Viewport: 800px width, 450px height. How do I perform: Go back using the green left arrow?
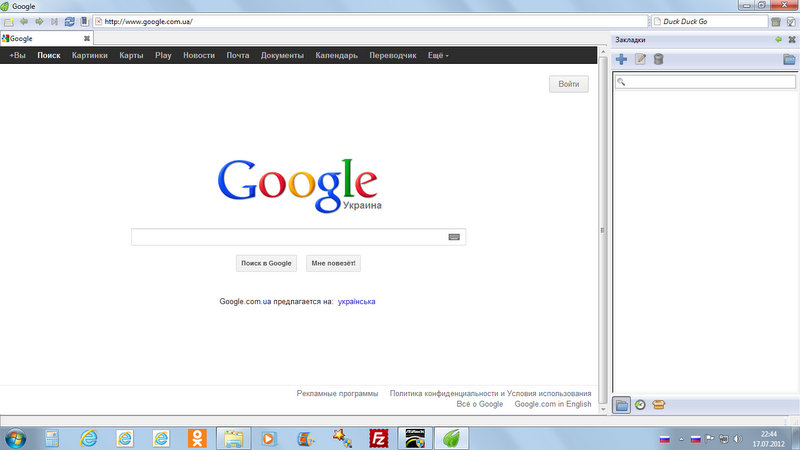point(23,21)
